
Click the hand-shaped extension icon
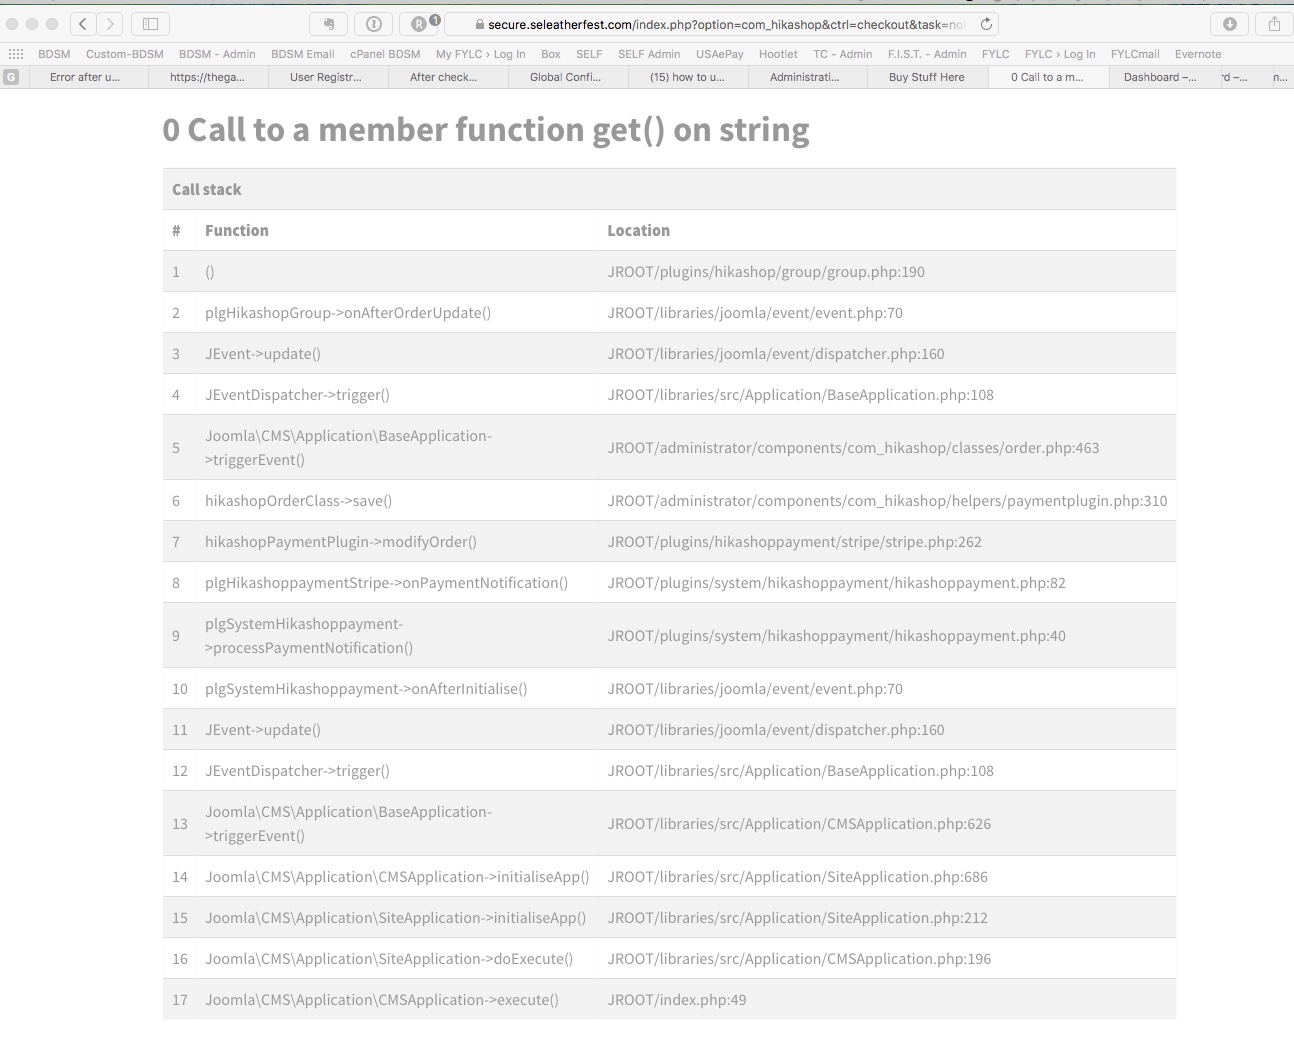(x=328, y=24)
